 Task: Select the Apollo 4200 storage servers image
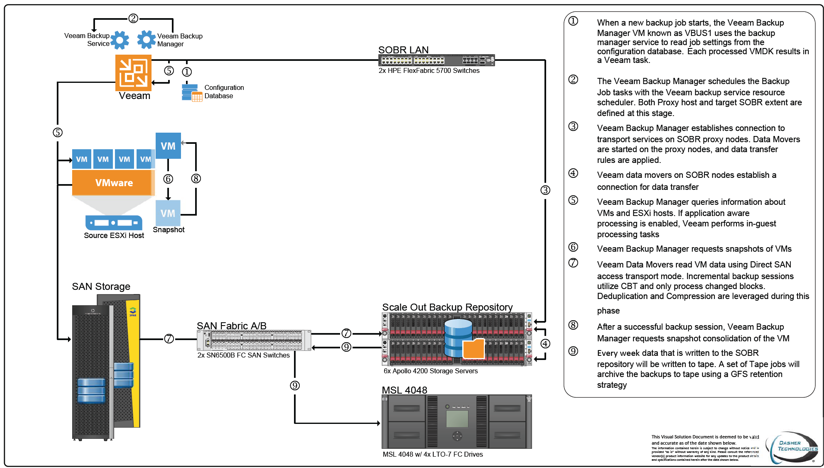tap(457, 339)
